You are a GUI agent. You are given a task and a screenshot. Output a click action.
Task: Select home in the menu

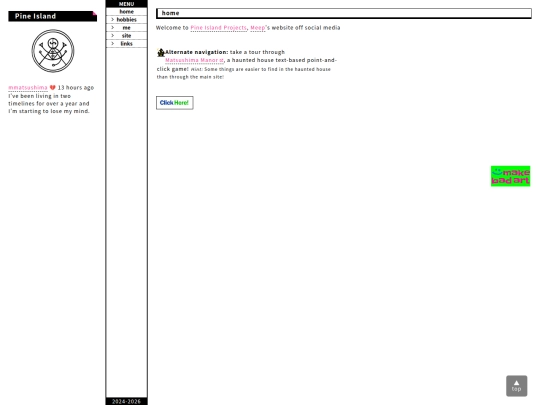pos(126,12)
